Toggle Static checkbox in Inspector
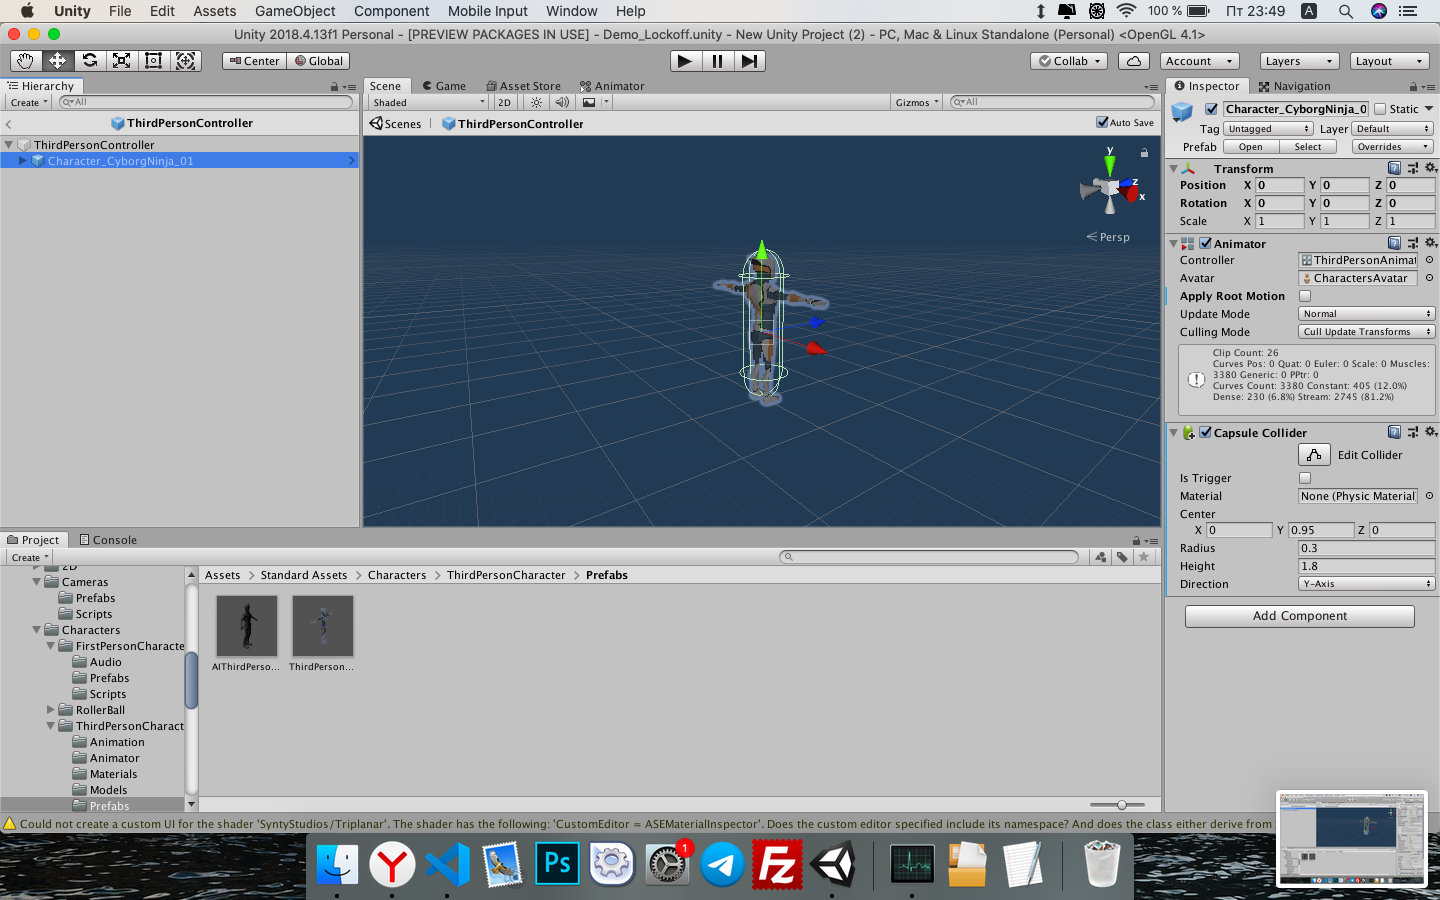This screenshot has height=900, width=1440. pyautogui.click(x=1380, y=109)
